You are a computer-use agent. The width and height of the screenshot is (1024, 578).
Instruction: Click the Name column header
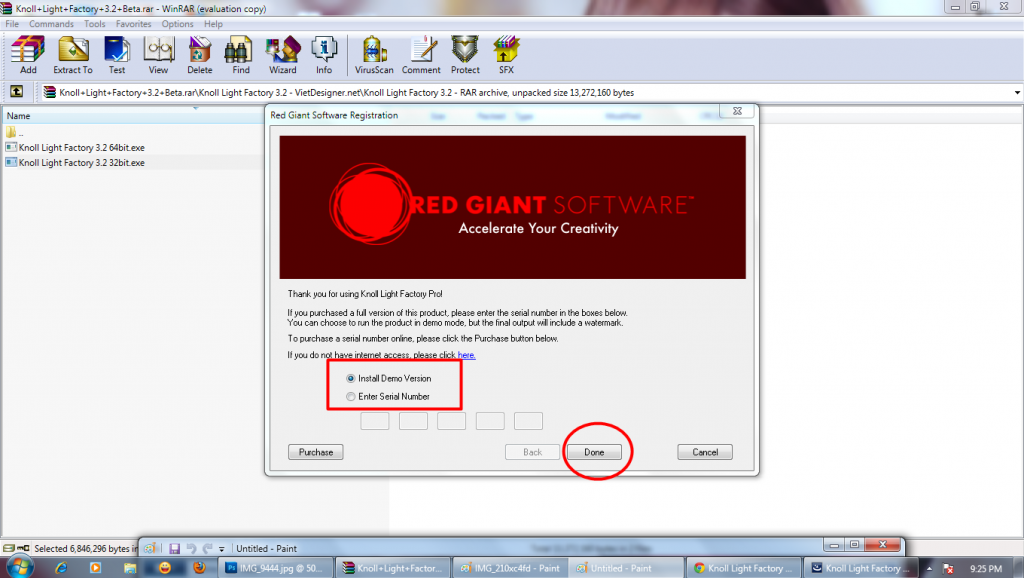131,116
